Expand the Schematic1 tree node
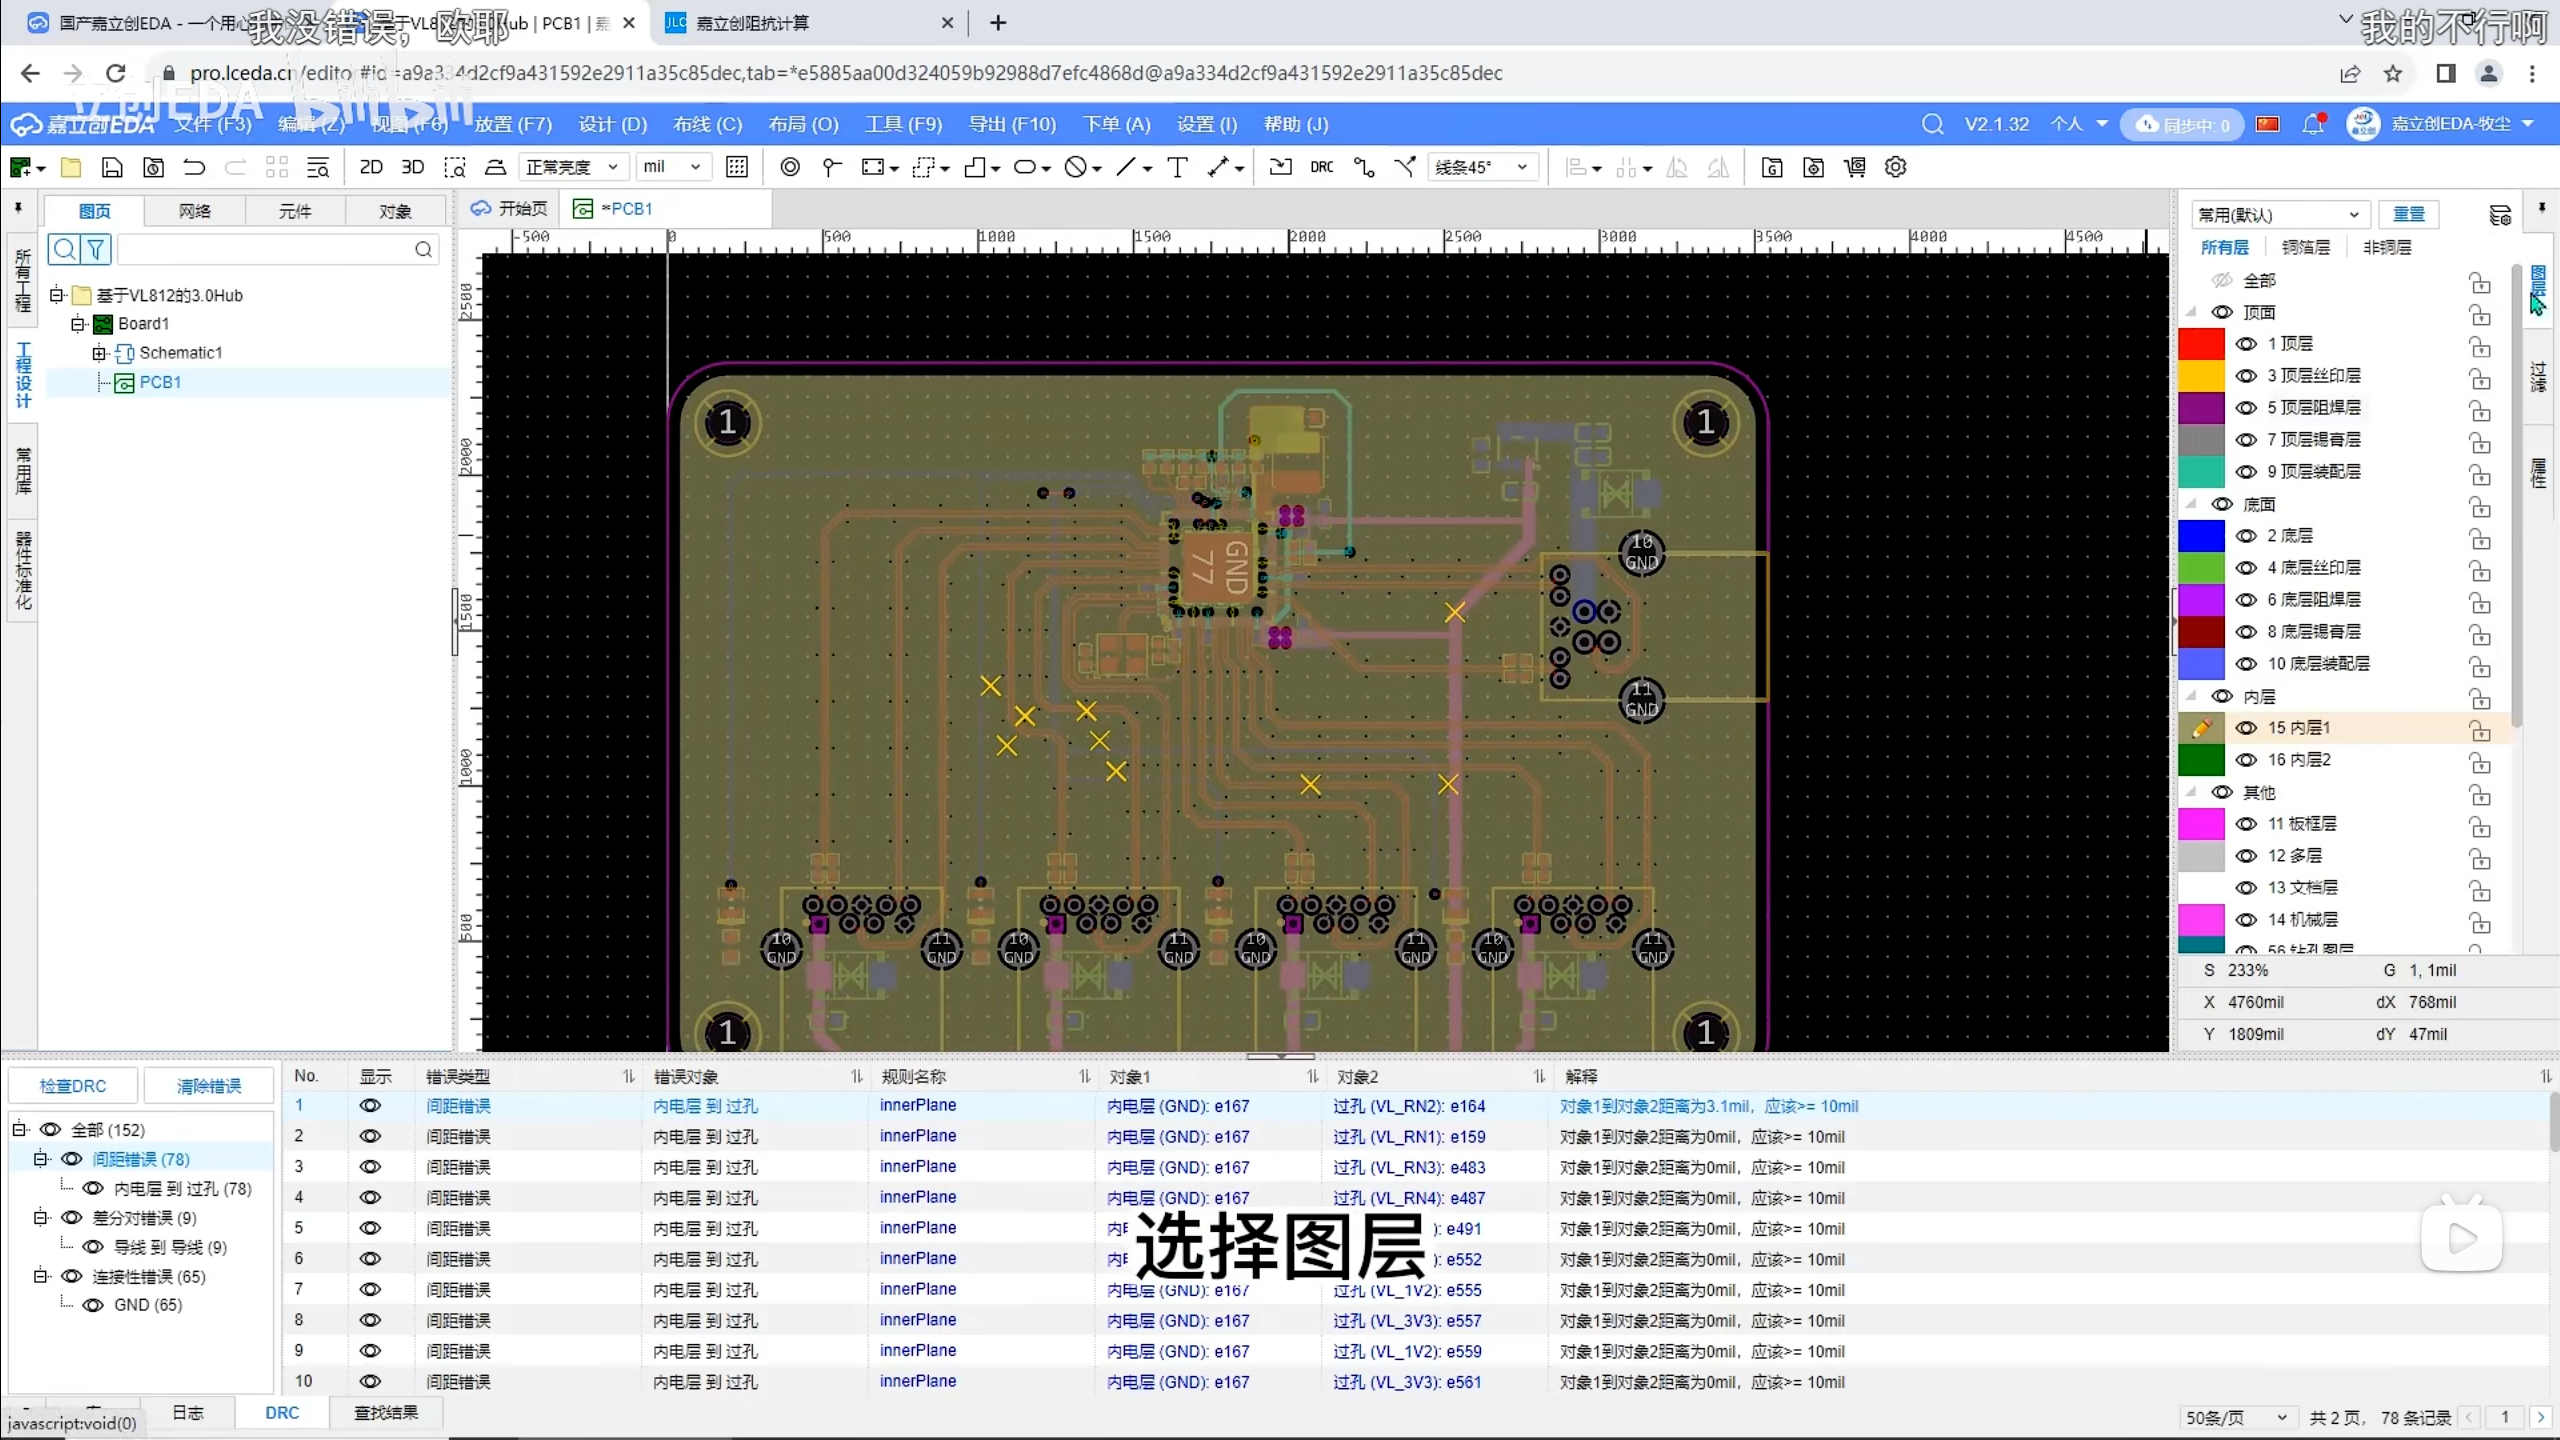 (x=99, y=353)
